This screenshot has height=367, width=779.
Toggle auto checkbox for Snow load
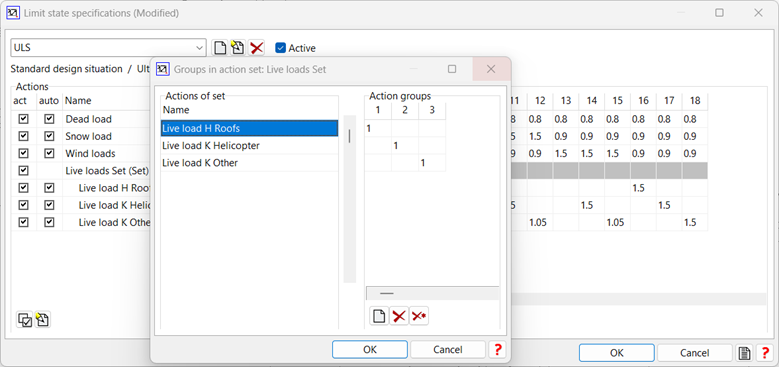49,136
